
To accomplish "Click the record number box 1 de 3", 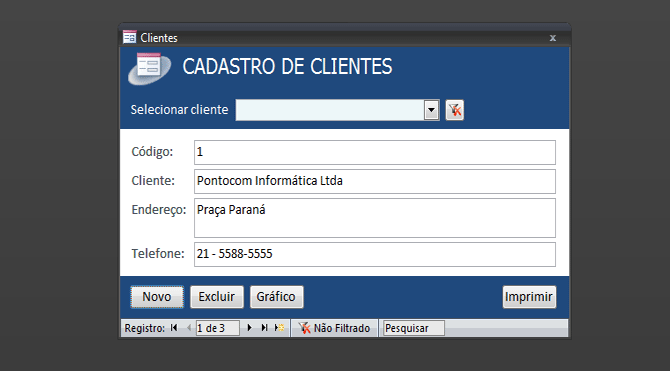I will (217, 328).
